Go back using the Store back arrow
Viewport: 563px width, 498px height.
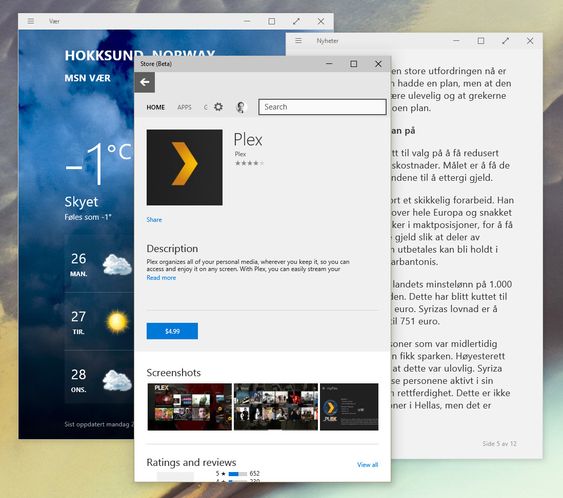[145, 82]
